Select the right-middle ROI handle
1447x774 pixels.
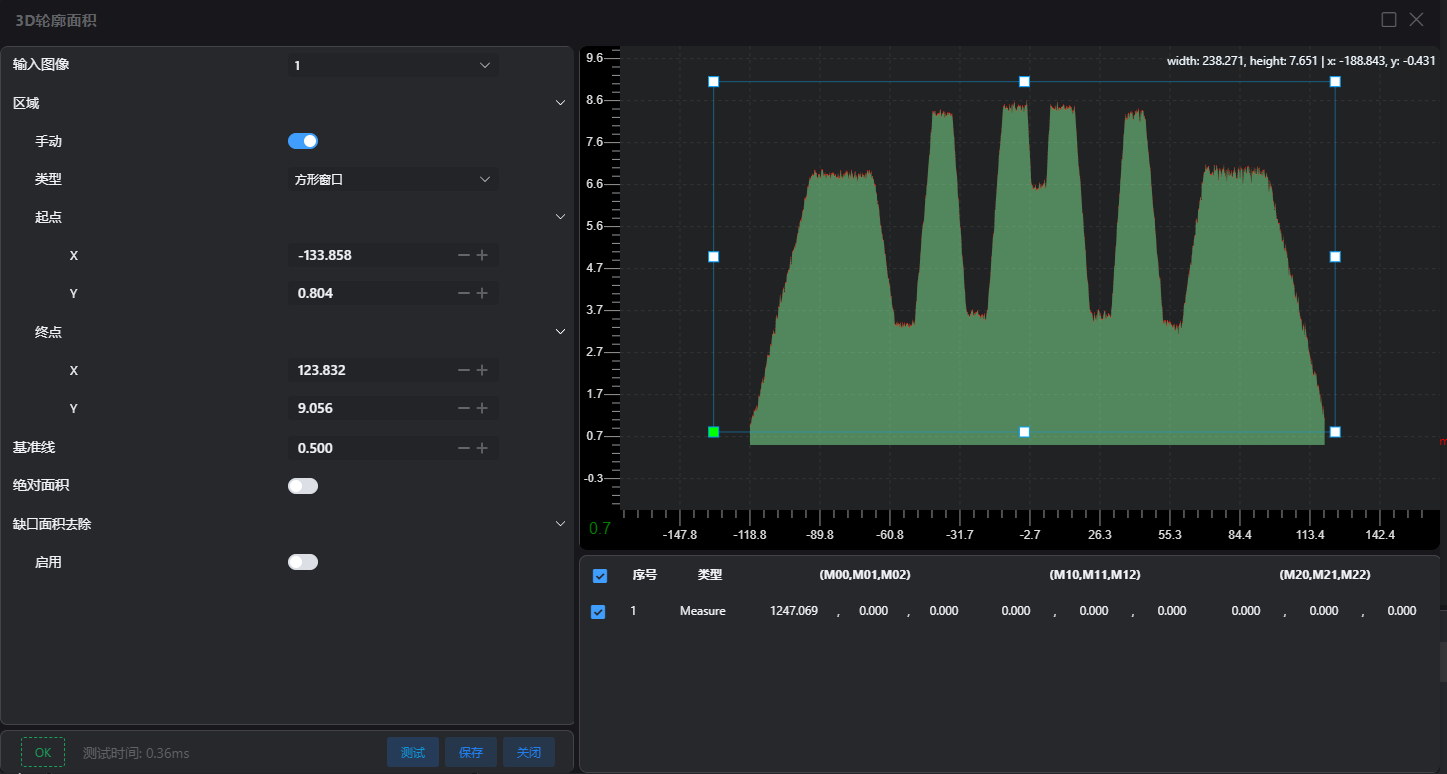[1335, 257]
